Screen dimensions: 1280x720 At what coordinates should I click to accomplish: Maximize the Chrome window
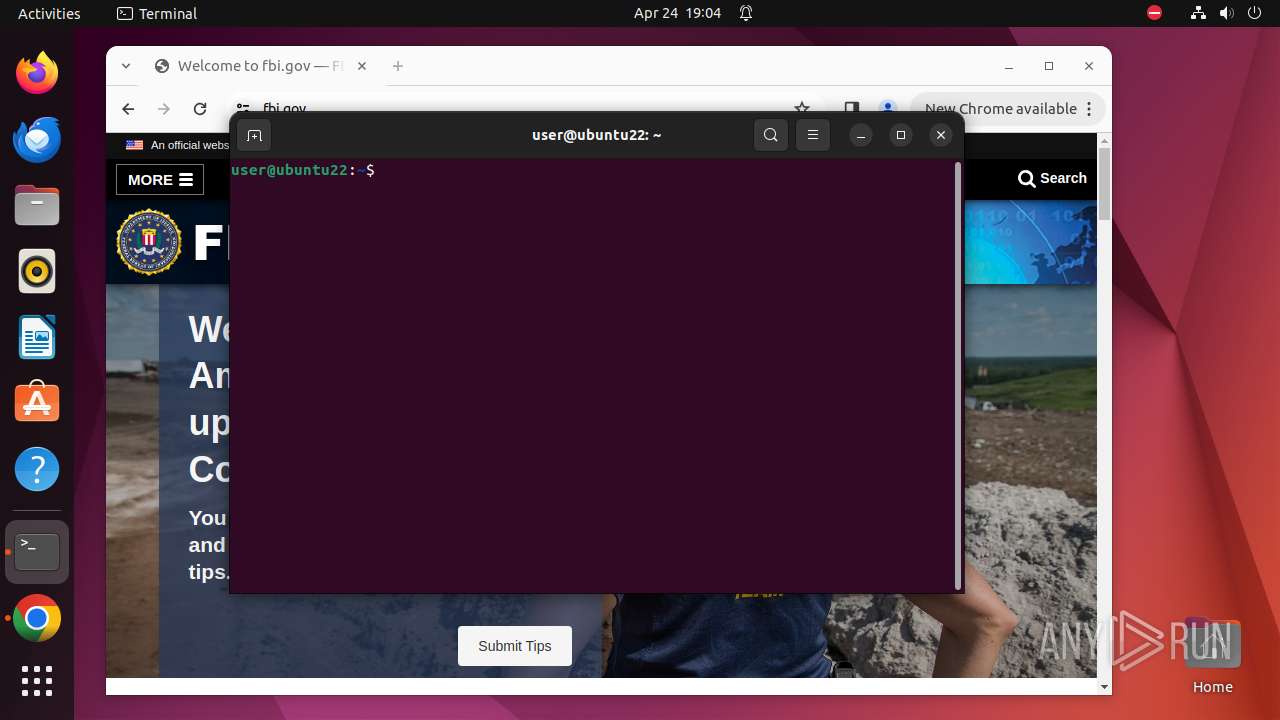[1049, 66]
